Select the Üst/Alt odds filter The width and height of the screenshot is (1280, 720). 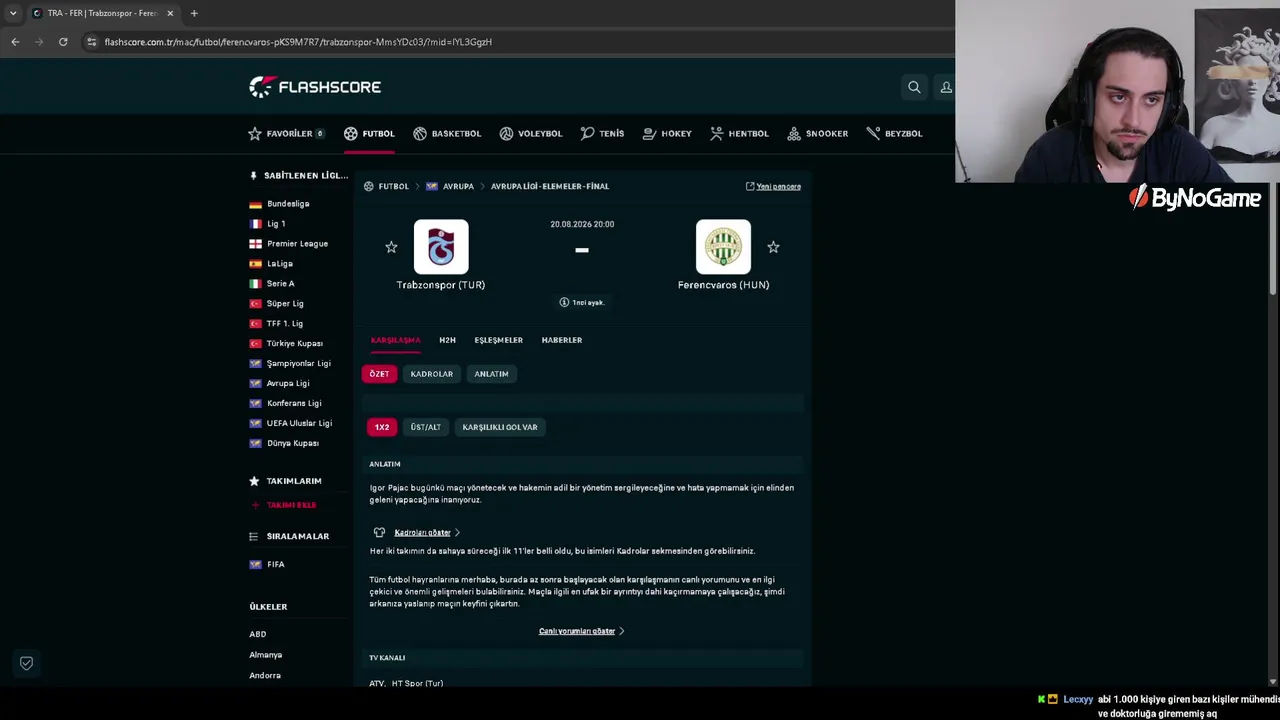coord(426,427)
